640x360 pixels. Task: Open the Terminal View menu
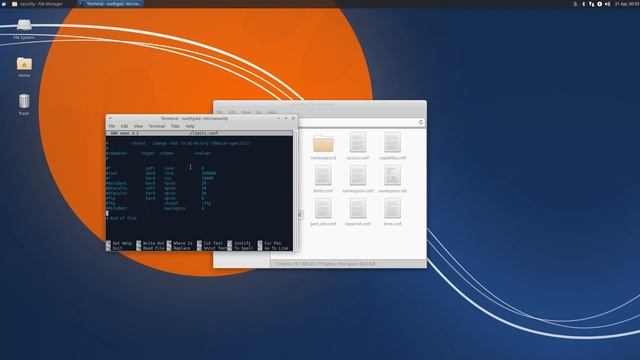(138, 126)
